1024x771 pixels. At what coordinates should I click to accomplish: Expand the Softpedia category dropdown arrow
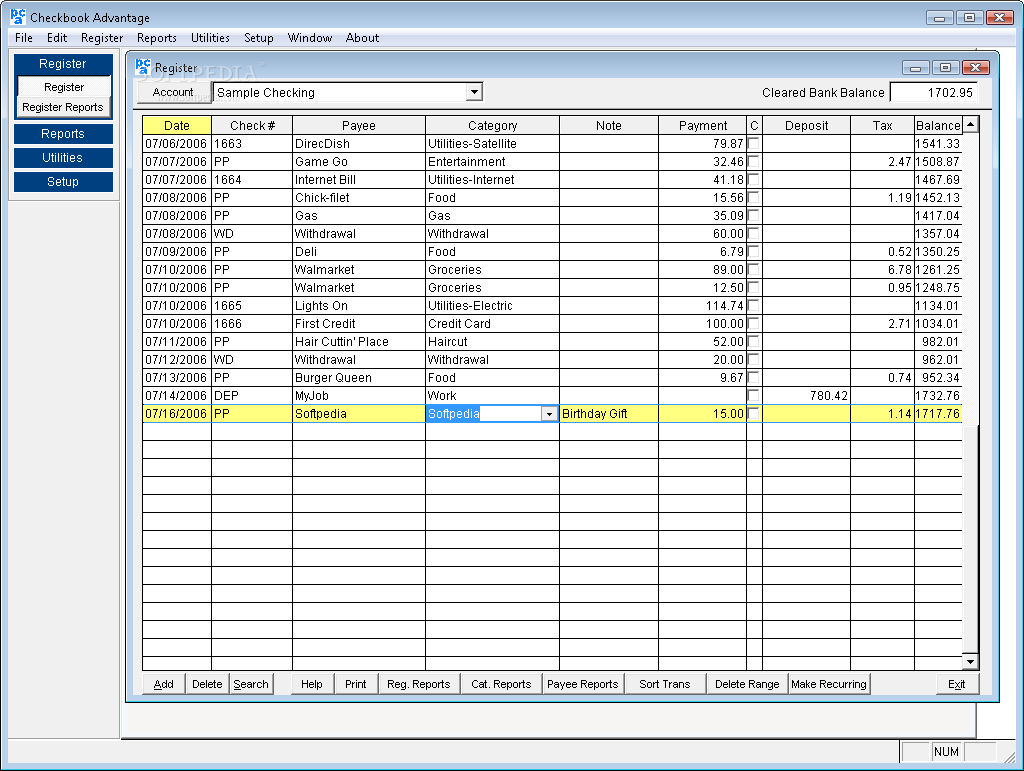point(549,414)
